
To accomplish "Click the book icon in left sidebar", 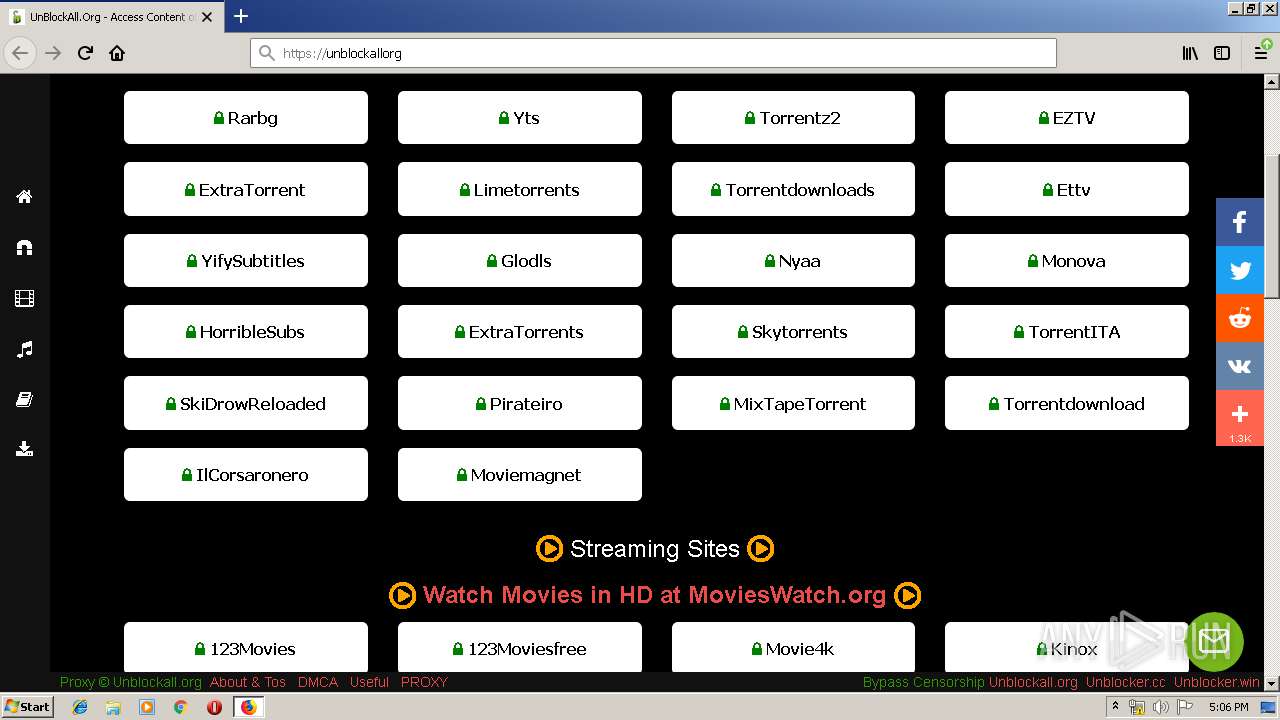I will click(25, 399).
